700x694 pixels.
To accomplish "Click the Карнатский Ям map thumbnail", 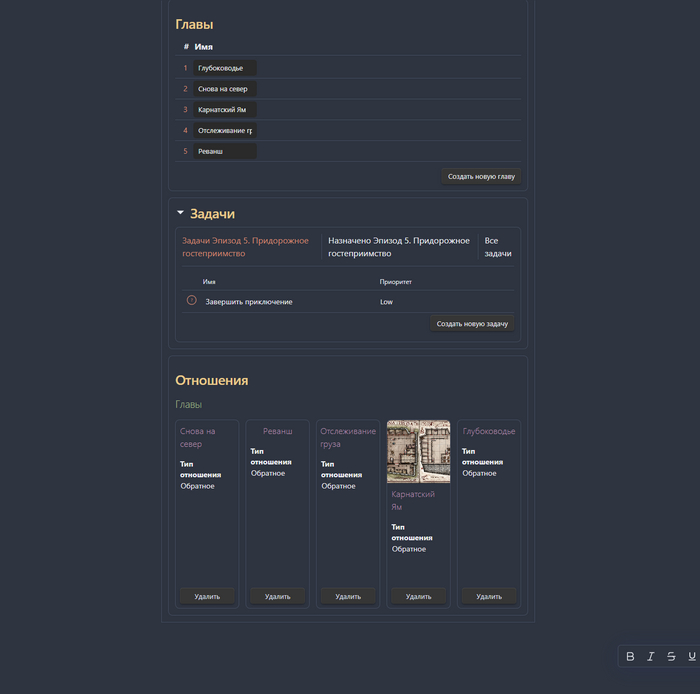I will [x=418, y=451].
